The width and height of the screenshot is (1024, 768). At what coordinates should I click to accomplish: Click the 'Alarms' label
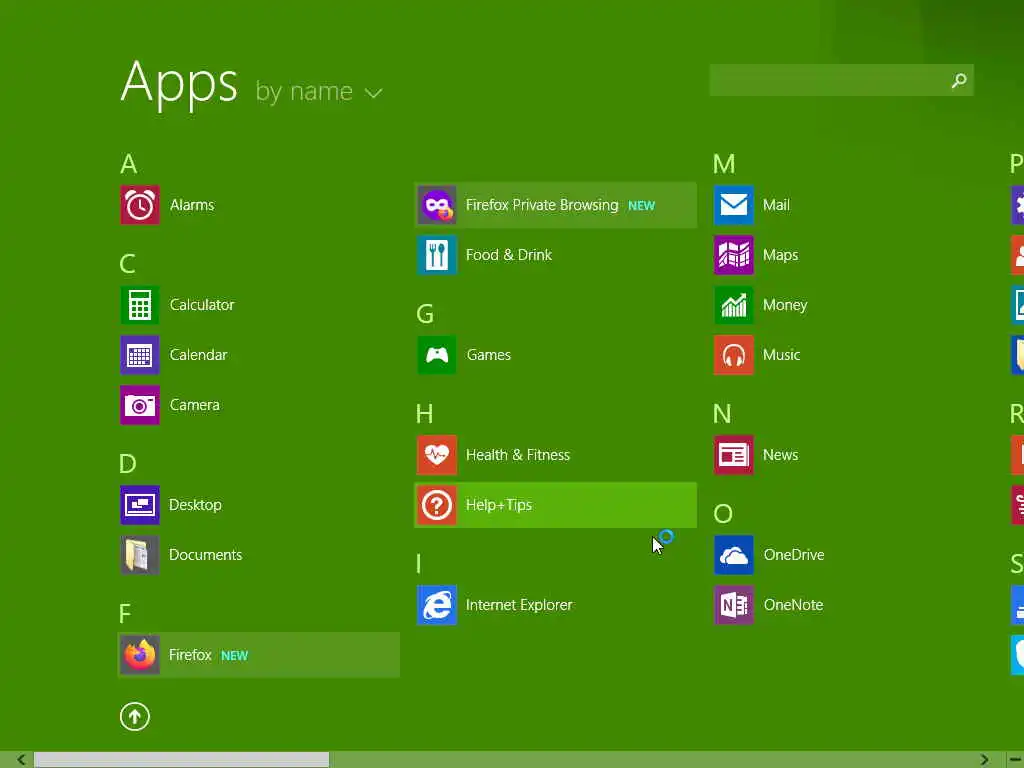192,205
